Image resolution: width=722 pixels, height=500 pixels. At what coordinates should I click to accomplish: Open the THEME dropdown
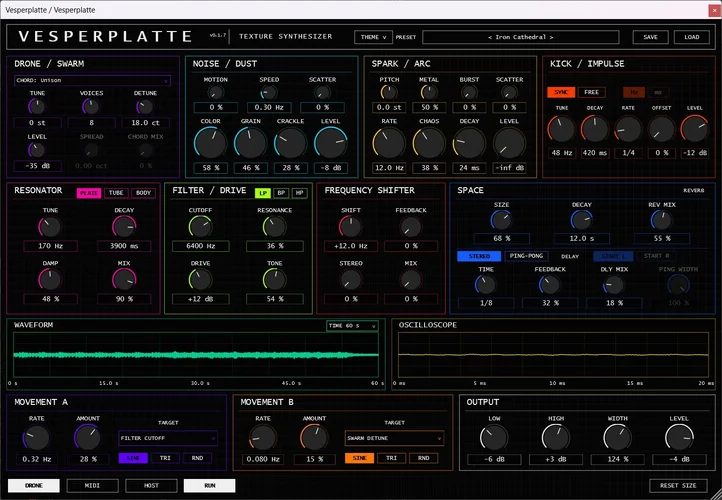373,37
